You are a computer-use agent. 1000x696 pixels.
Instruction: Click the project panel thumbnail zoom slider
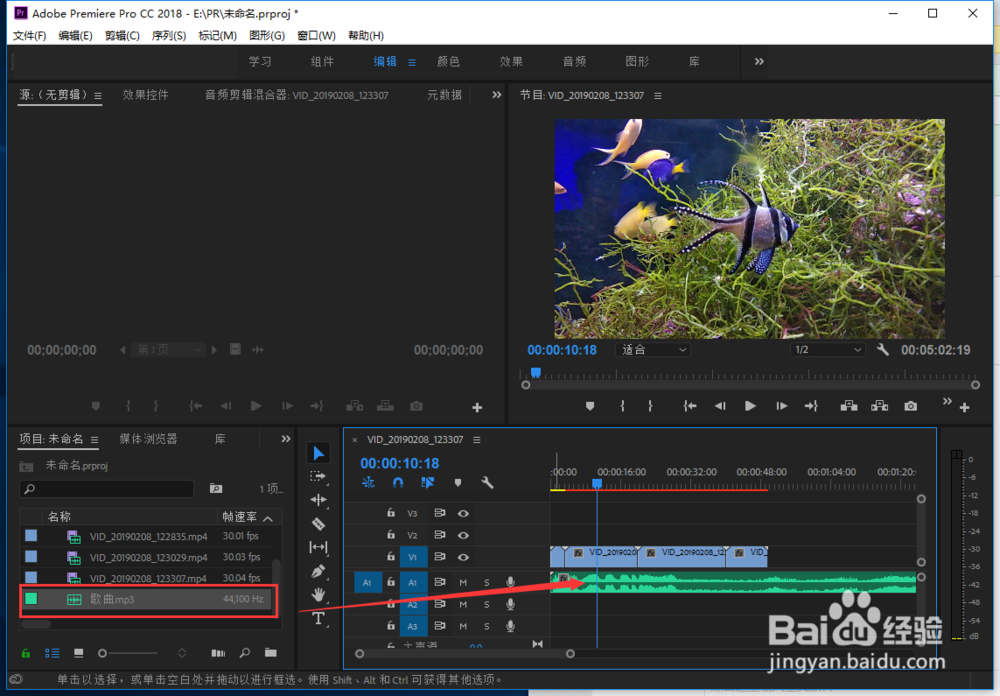[128, 653]
